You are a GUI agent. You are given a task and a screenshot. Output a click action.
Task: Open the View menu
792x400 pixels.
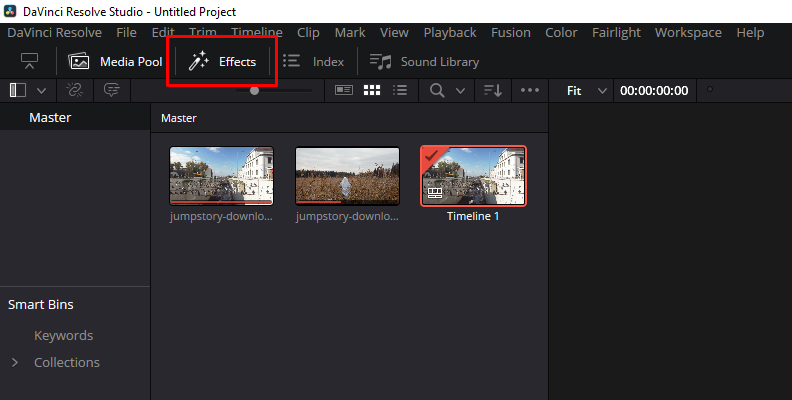coord(394,33)
